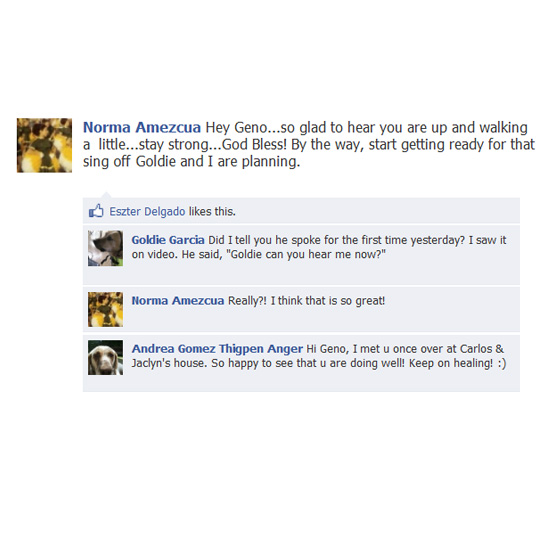This screenshot has width=540, height=540.
Task: Click the "likes this." text
Action: [212, 211]
